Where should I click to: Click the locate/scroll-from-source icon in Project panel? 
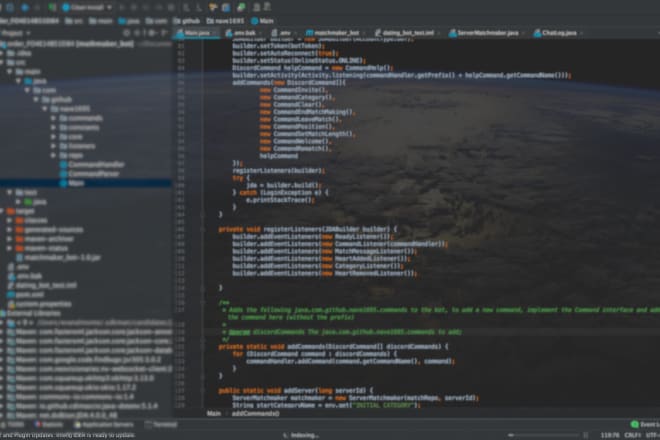click(126, 33)
